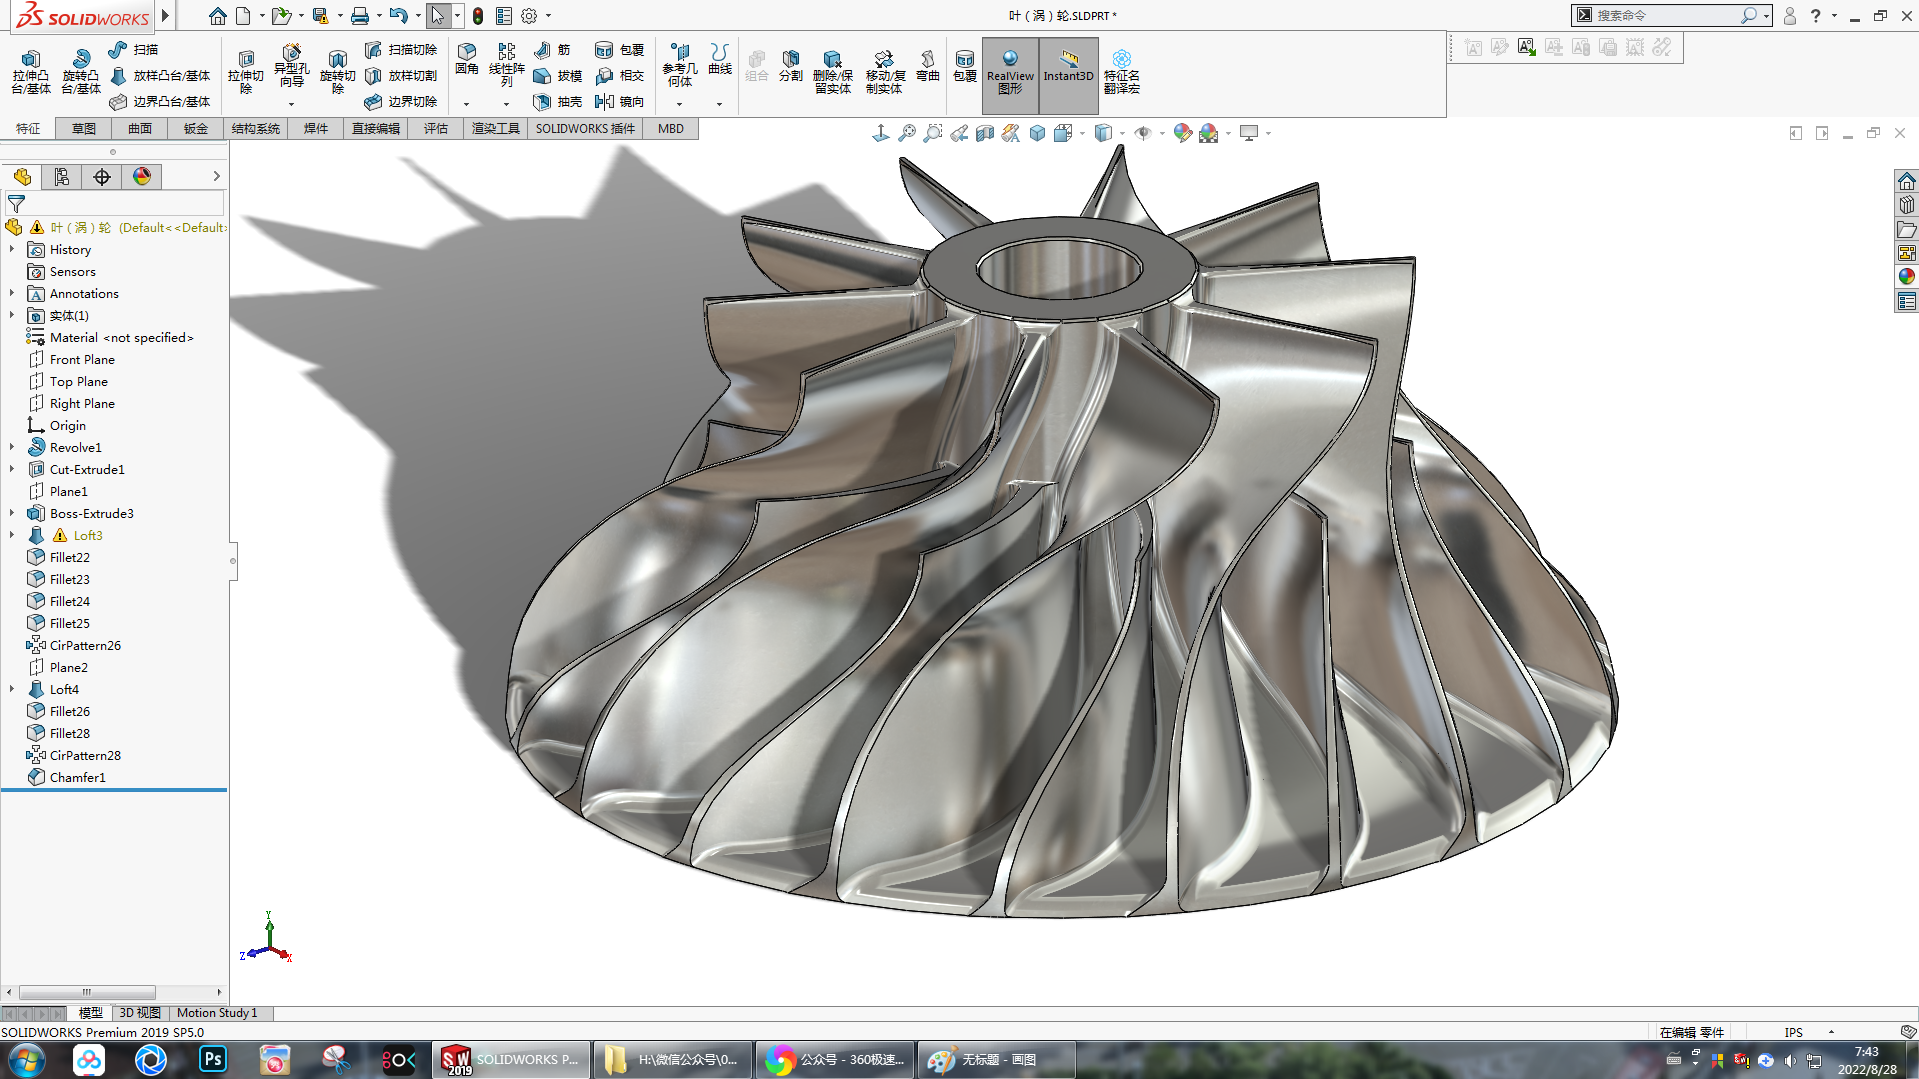Select the Extruded Cut (拉伸切除) tool
This screenshot has height=1079, width=1919.
(245, 71)
